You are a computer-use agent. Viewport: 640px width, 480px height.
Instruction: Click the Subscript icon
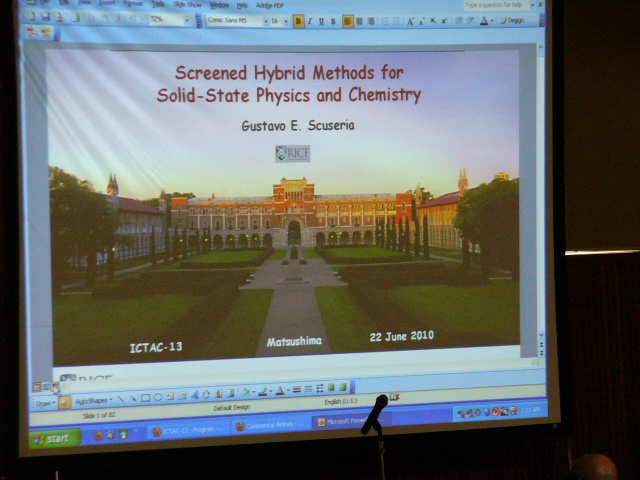coord(433,21)
